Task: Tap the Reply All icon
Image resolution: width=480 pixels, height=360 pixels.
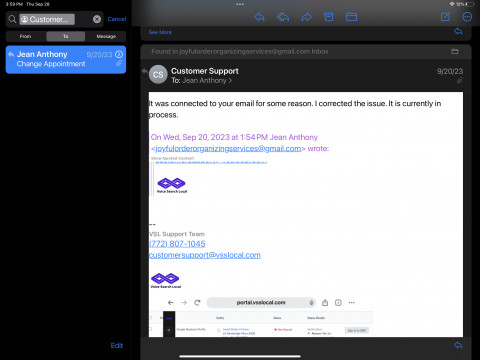Action: pyautogui.click(x=283, y=17)
